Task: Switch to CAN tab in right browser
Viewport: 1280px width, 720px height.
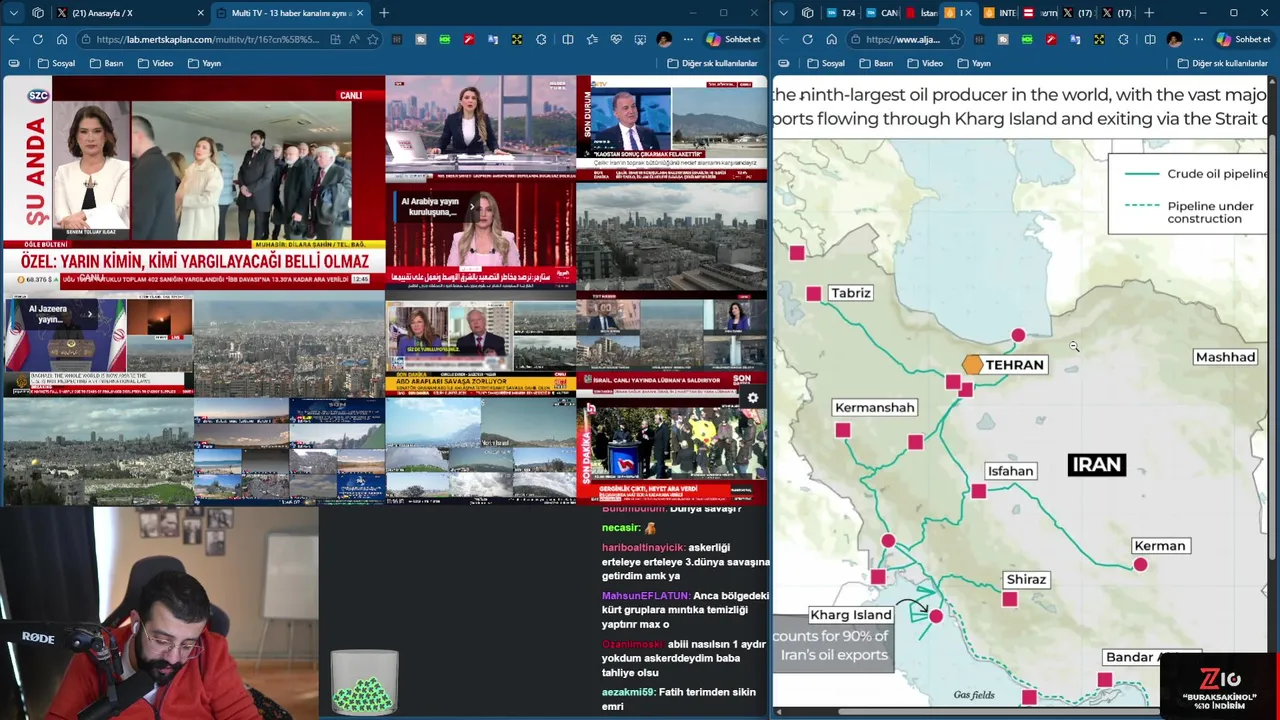Action: [x=880, y=13]
